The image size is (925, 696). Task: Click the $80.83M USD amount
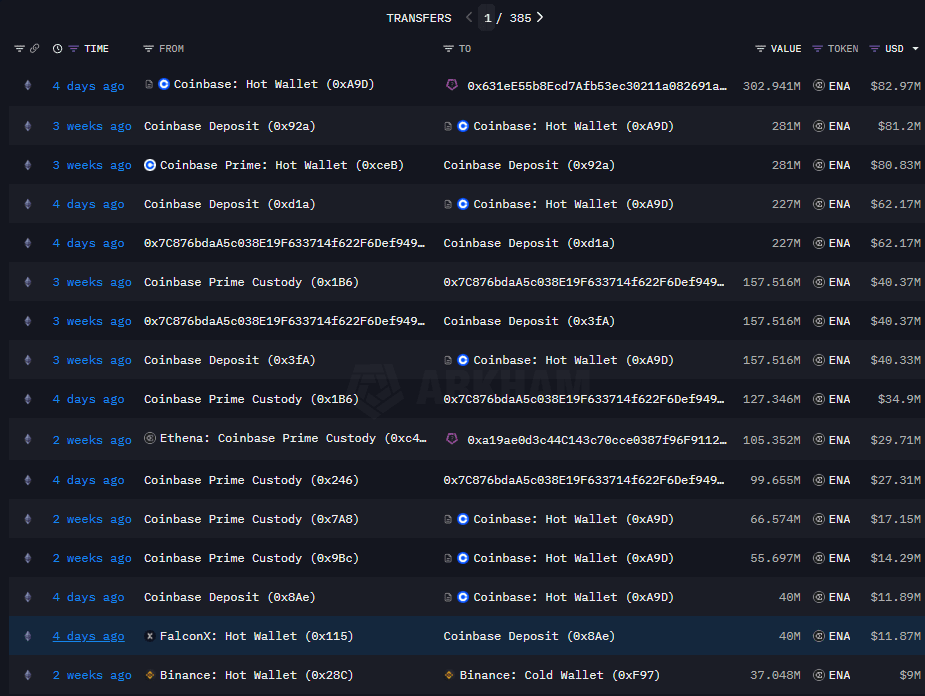point(895,165)
